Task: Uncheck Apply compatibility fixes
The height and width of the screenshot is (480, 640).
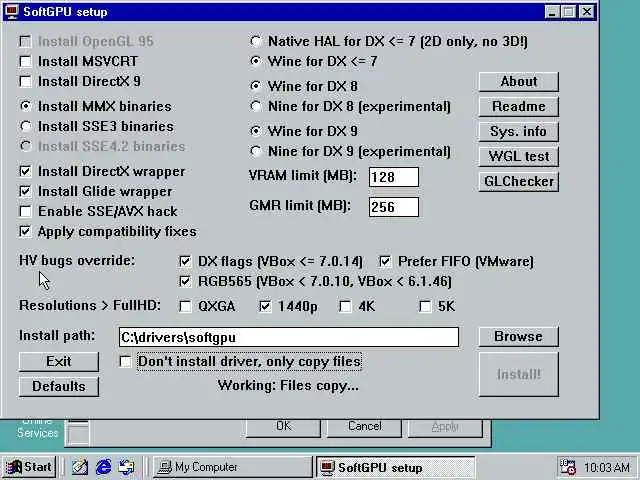Action: coord(25,231)
